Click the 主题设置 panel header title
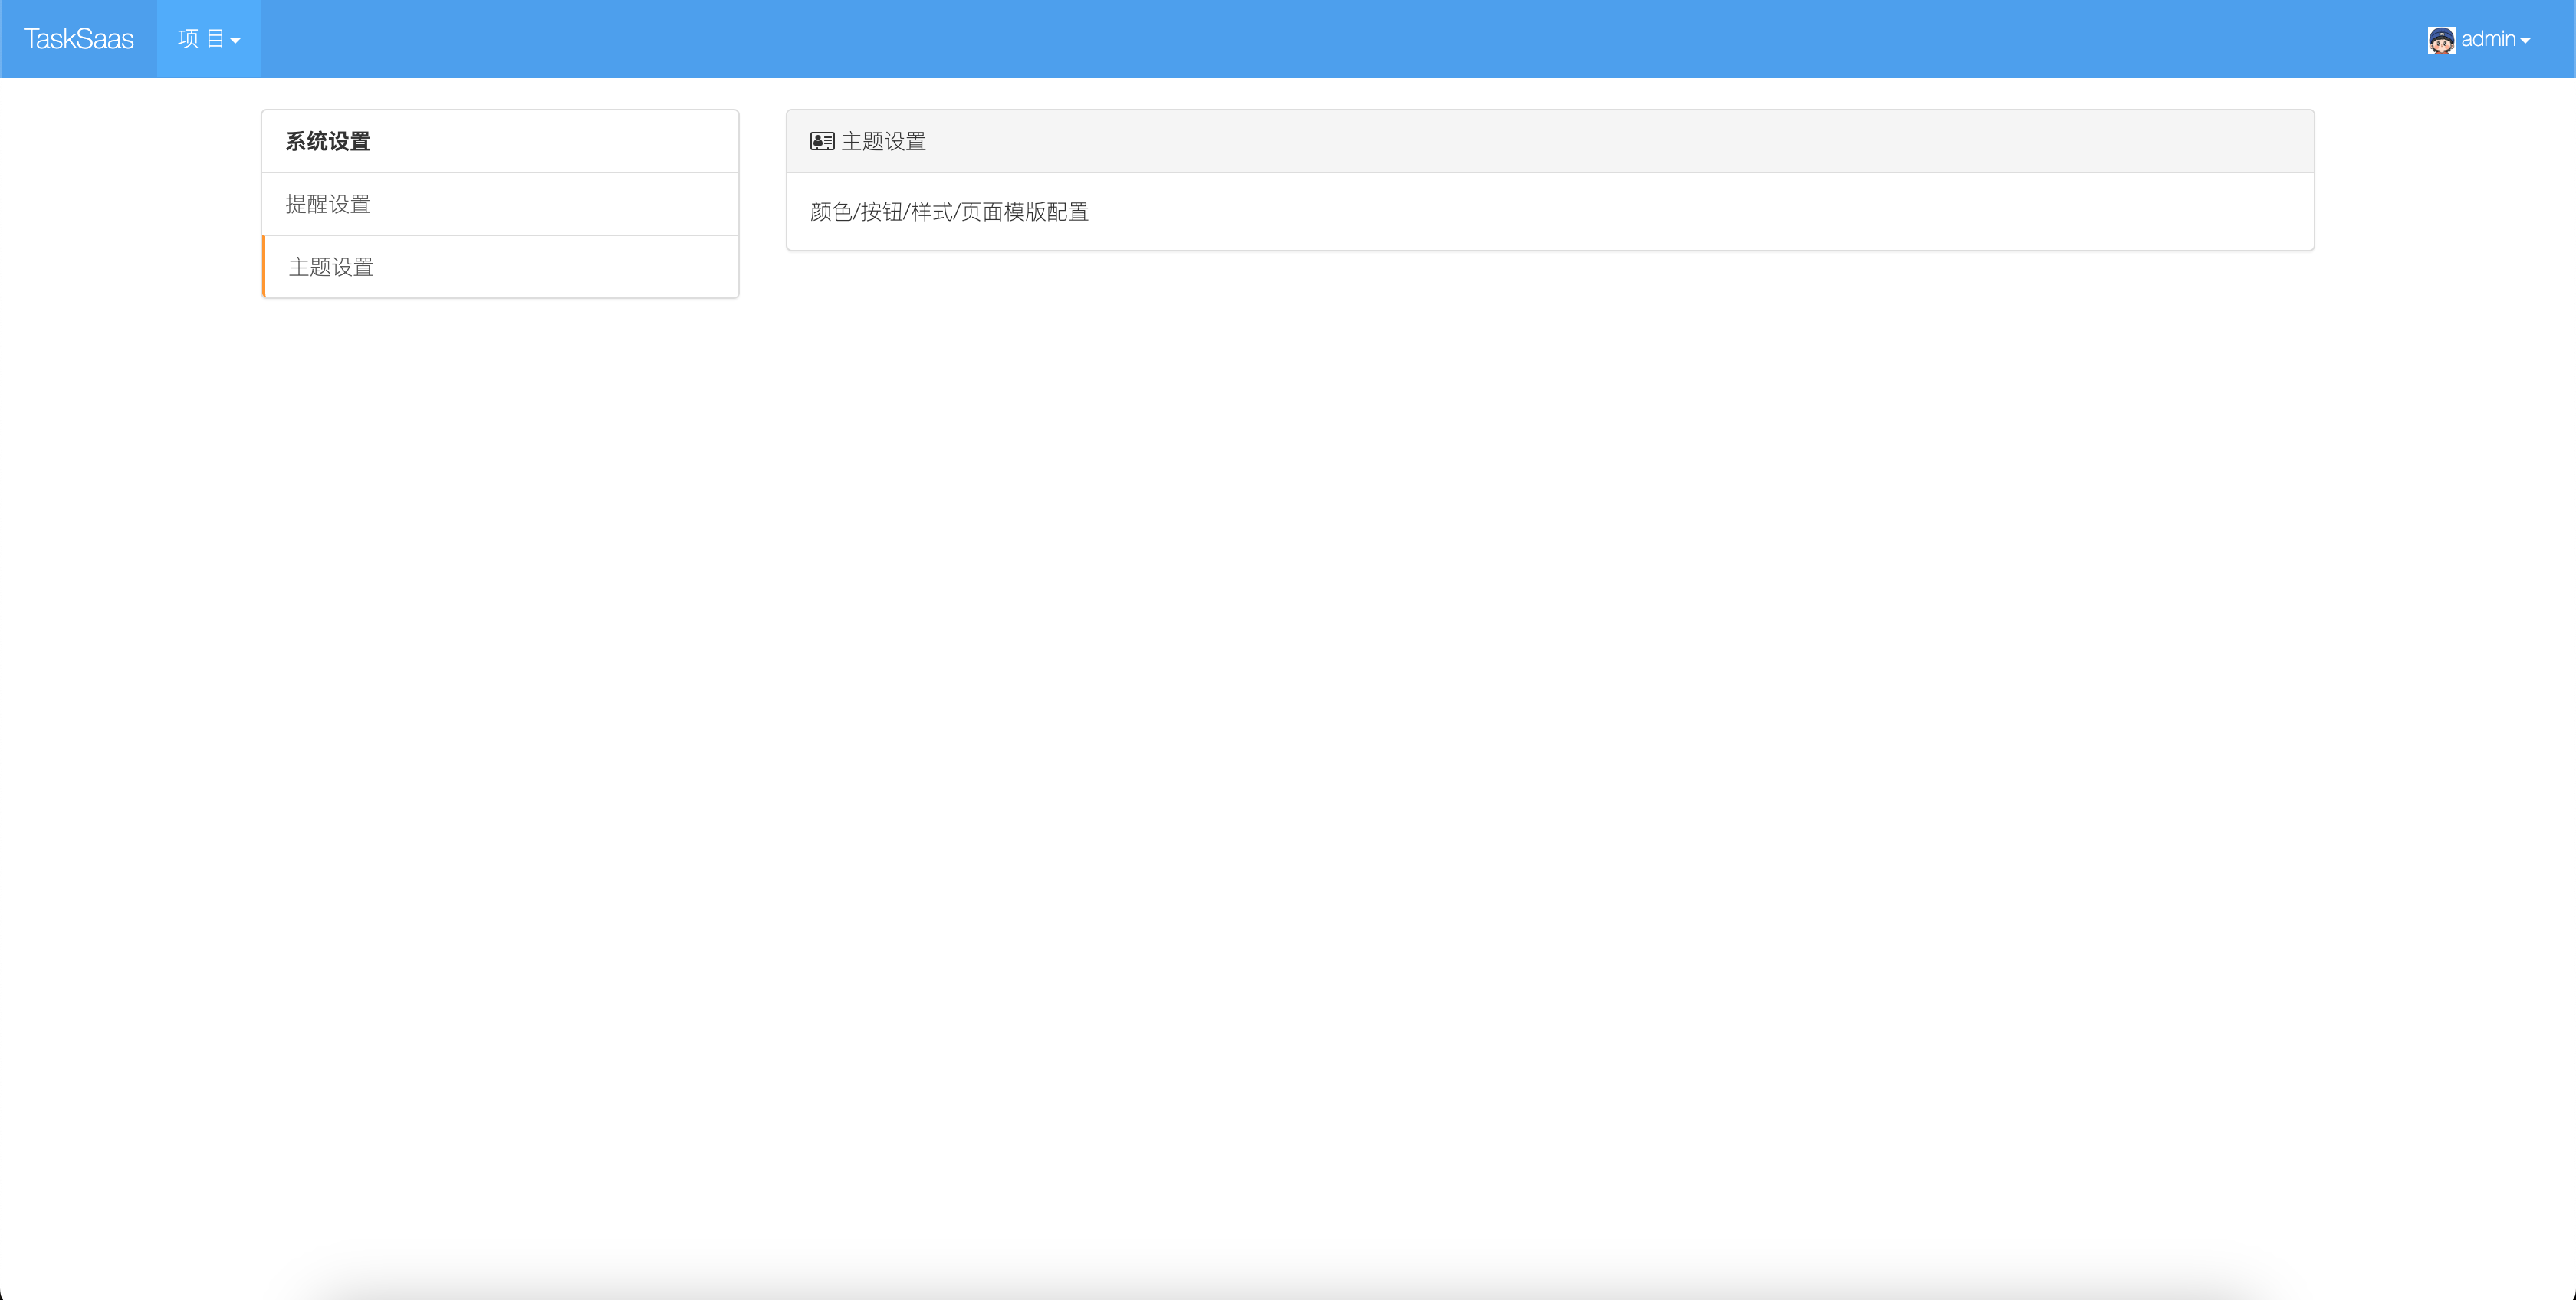The image size is (2576, 1300). click(x=884, y=141)
